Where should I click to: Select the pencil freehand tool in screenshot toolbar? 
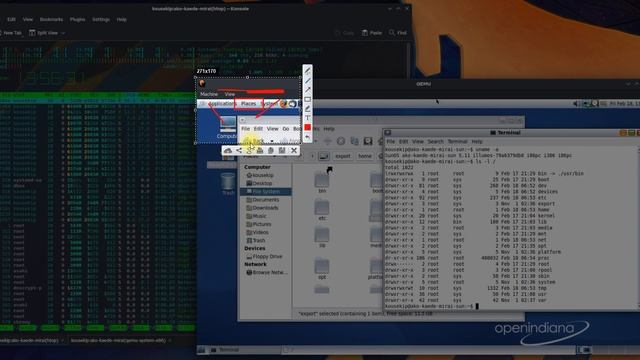coord(308,71)
